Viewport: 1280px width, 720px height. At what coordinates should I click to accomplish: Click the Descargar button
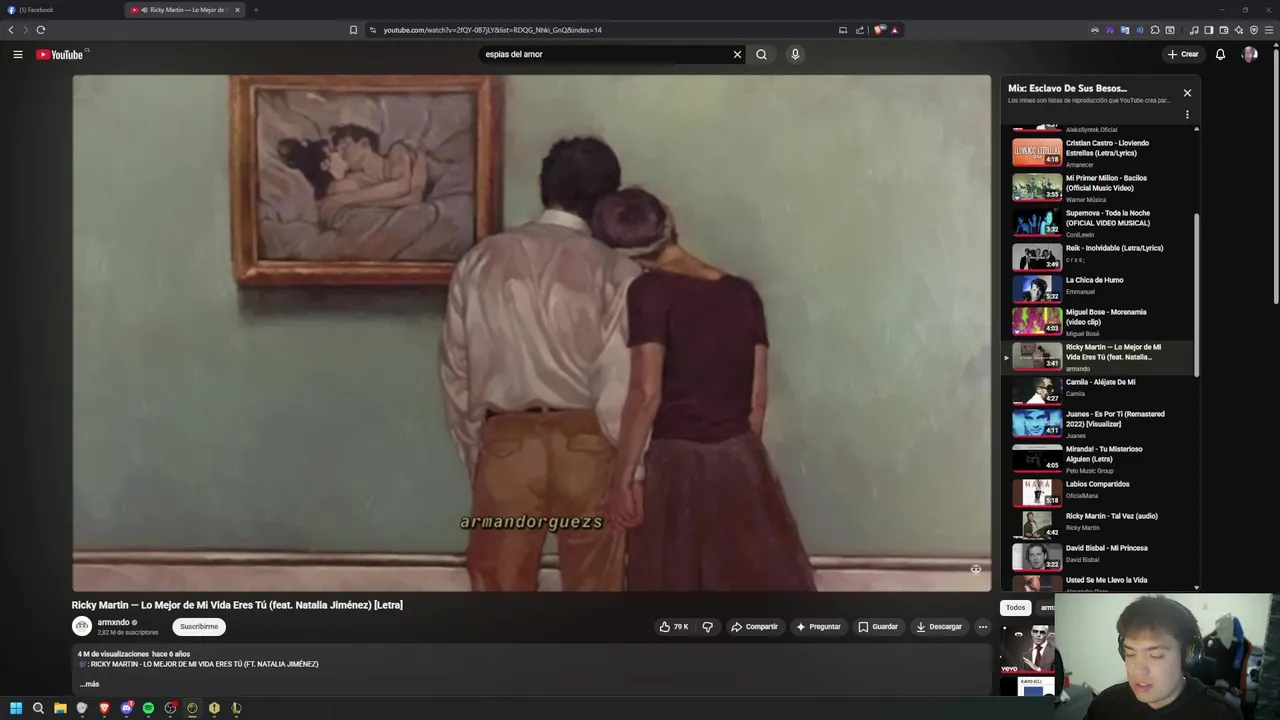click(x=939, y=627)
